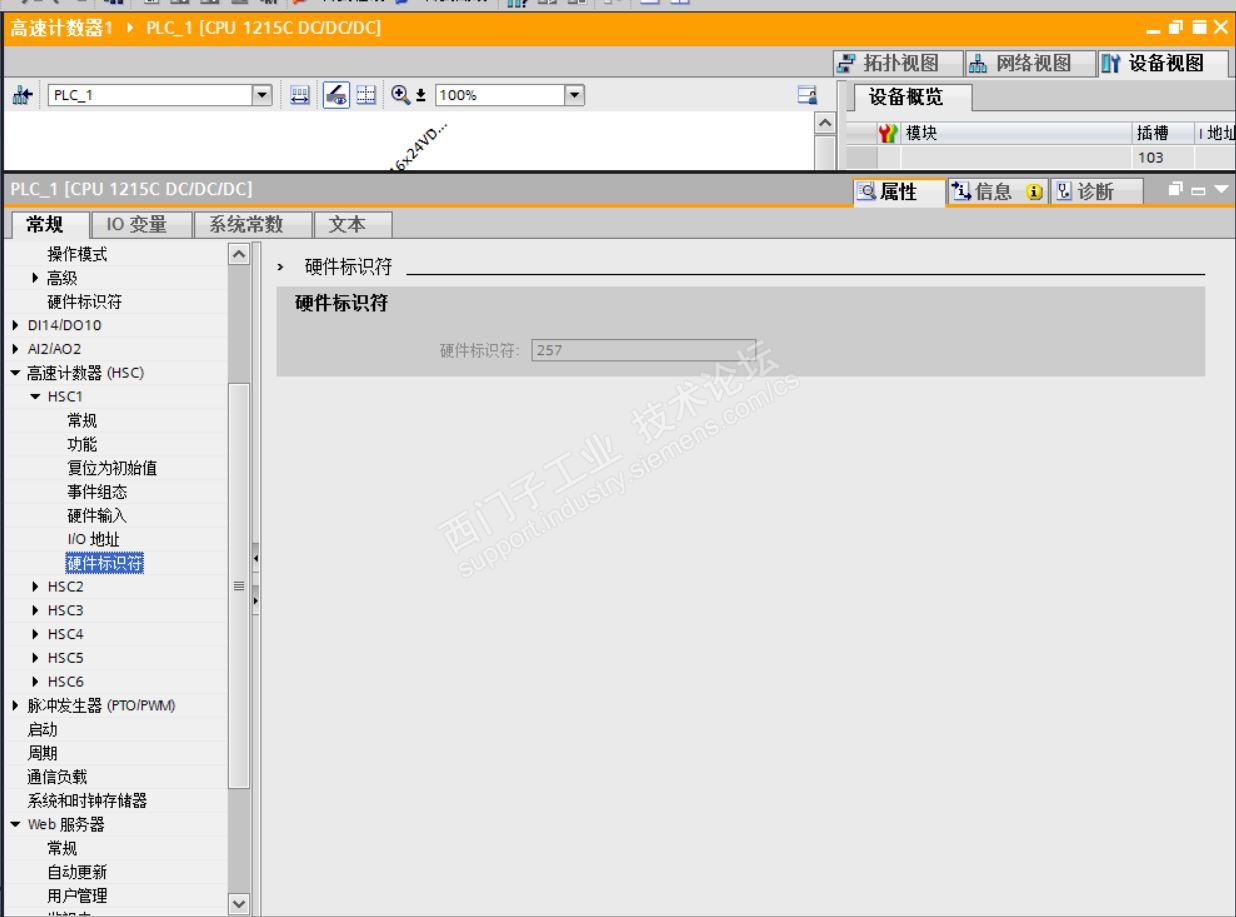Select the IO 变量 tab
Screen dimensions: 1236x917
click(x=139, y=224)
